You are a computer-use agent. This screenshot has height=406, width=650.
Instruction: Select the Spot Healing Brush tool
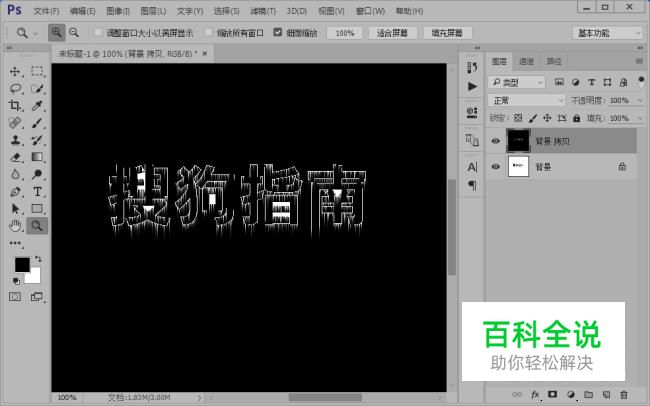(15, 123)
